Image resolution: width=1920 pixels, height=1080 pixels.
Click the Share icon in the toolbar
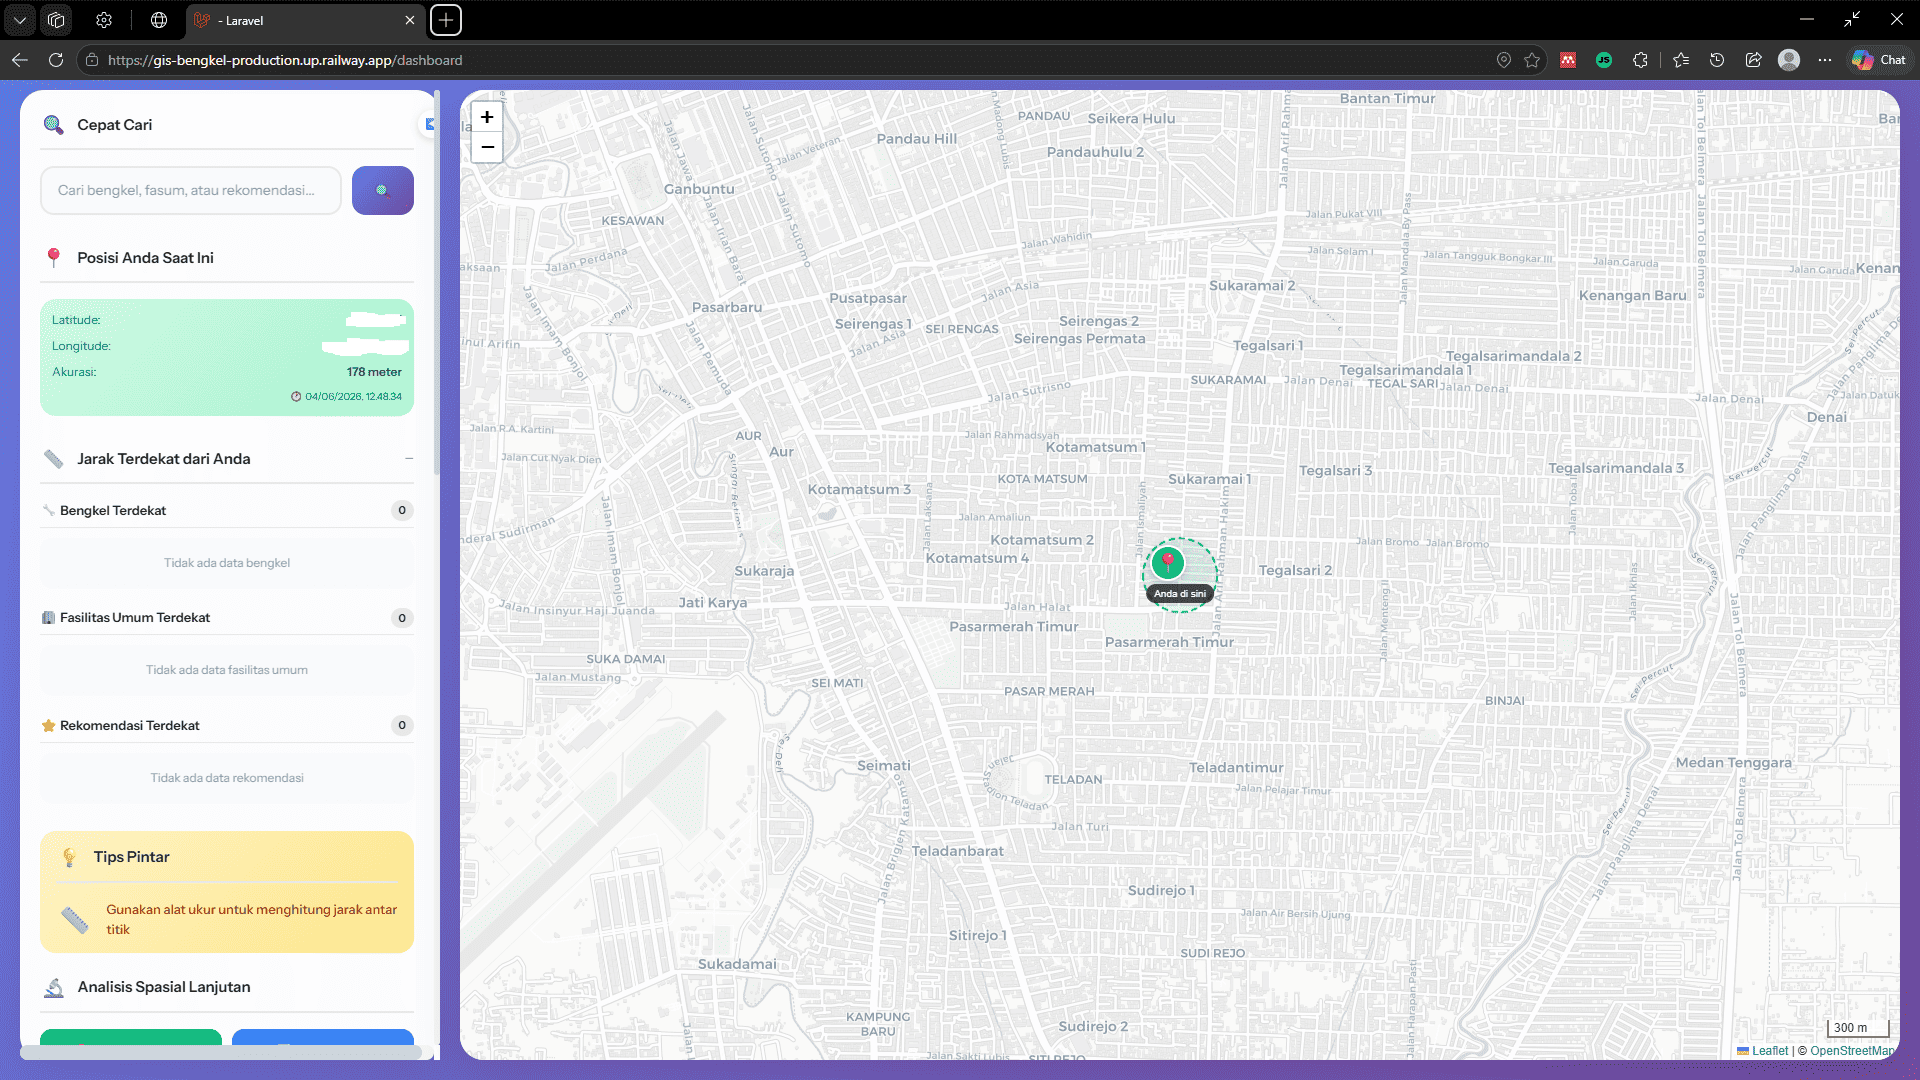point(1753,60)
